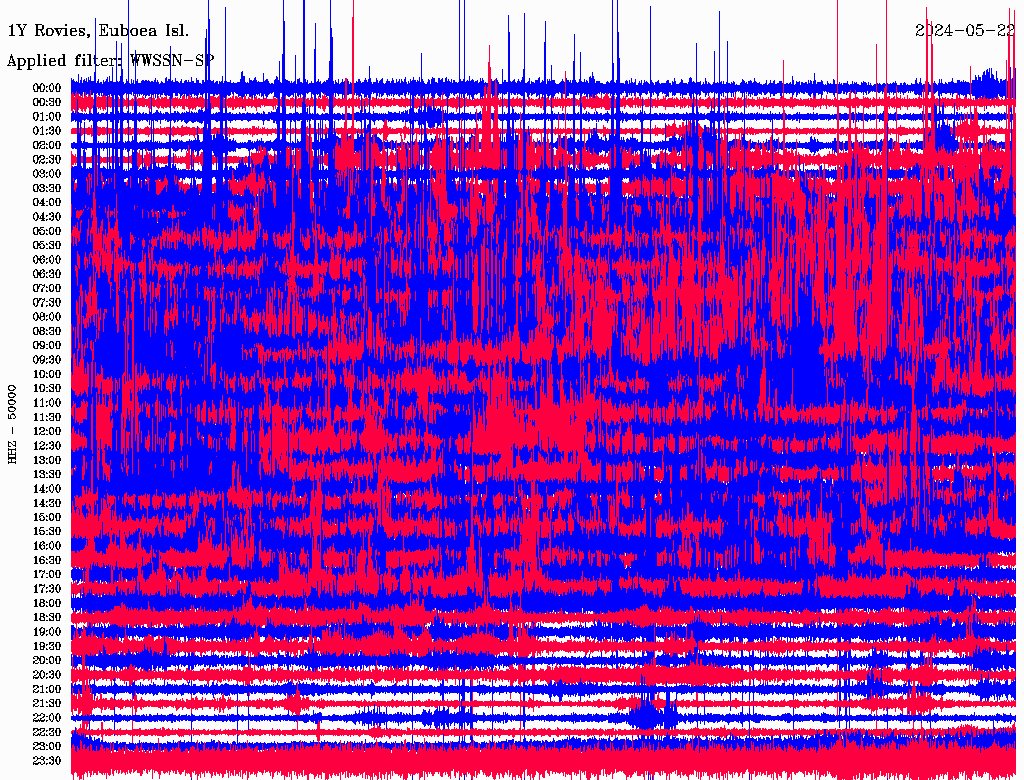Select the 04:30 time label
The width and height of the screenshot is (1024, 780).
tap(47, 217)
